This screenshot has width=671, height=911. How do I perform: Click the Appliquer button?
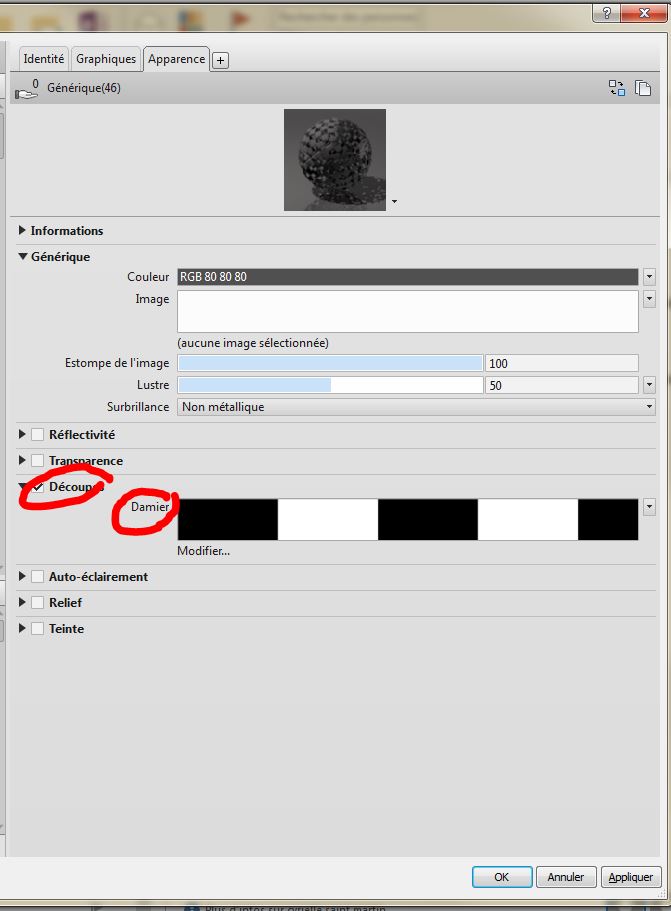click(631, 877)
